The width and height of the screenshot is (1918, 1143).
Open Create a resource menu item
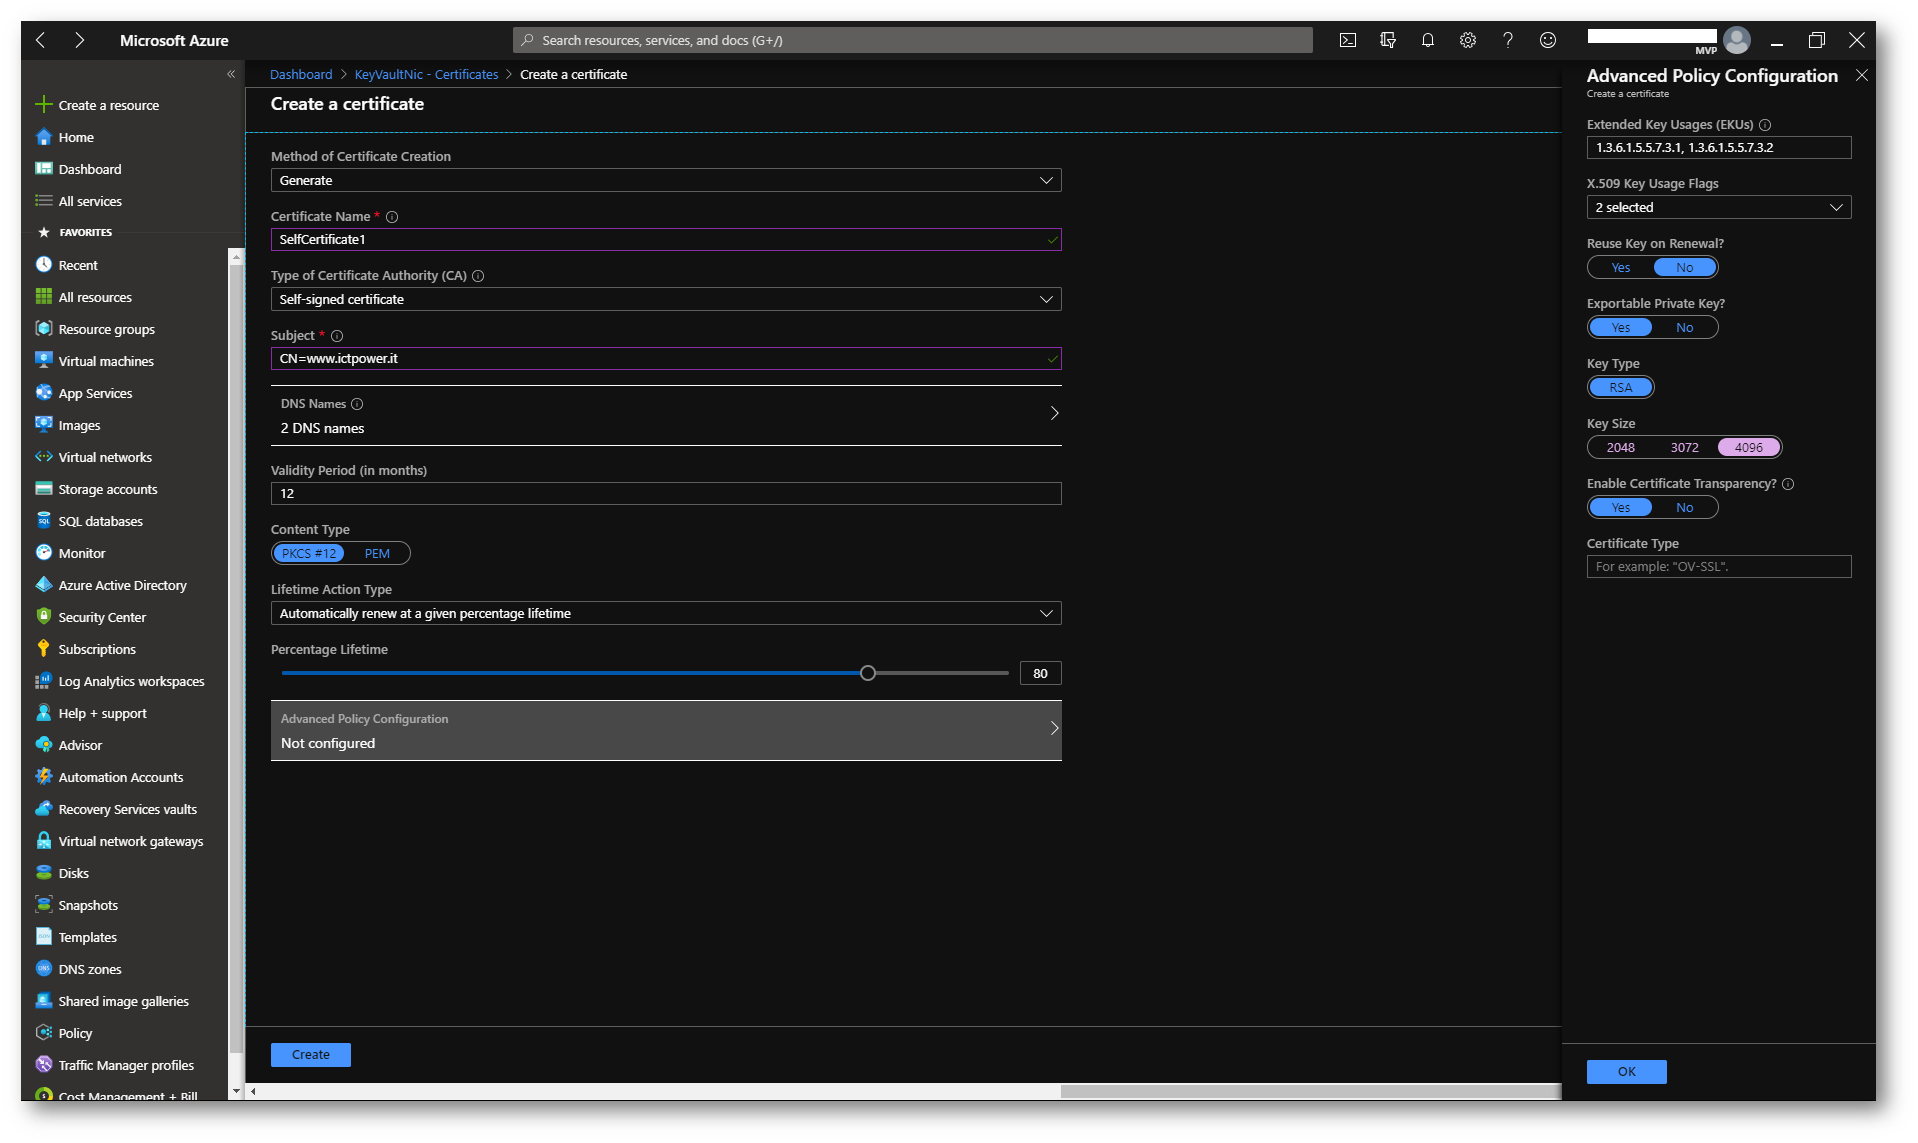click(108, 105)
